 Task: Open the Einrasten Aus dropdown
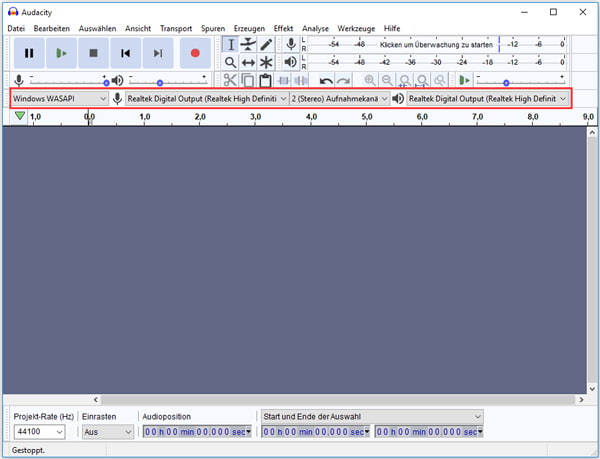point(108,432)
